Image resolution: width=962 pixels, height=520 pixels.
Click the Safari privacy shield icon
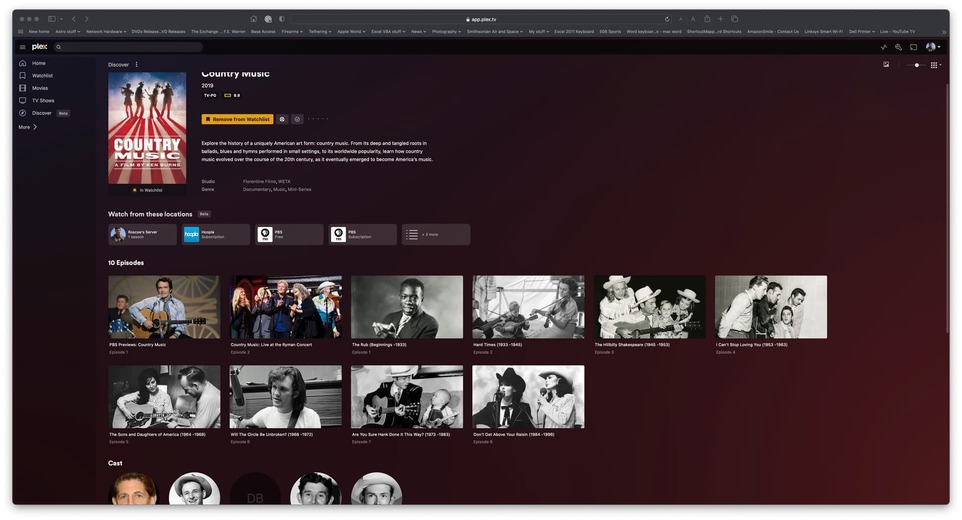coord(282,19)
